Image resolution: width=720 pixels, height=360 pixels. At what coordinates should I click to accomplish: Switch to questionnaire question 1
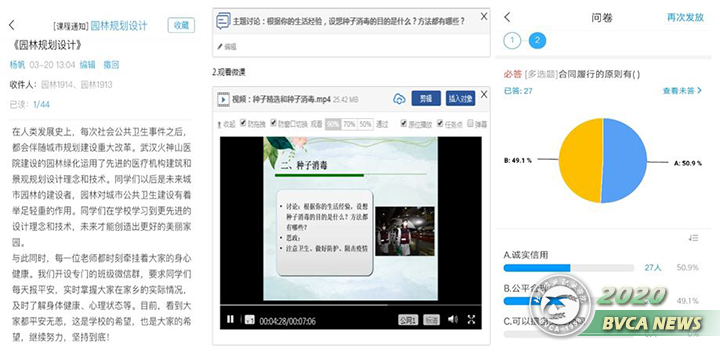[x=512, y=41]
